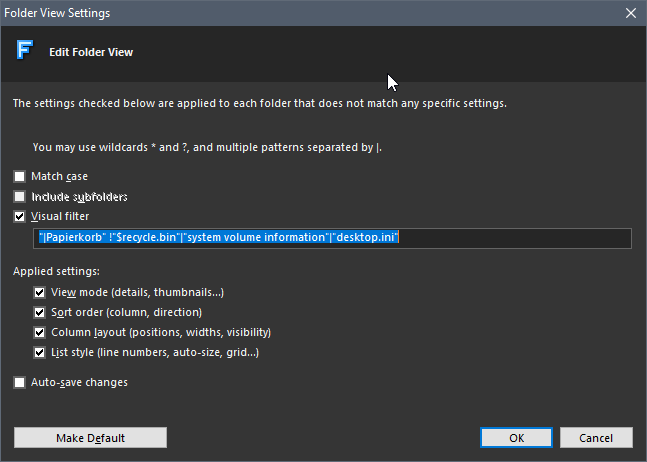This screenshot has height=462, width=647.
Task: Click the Applied settings label
Action: (56, 271)
